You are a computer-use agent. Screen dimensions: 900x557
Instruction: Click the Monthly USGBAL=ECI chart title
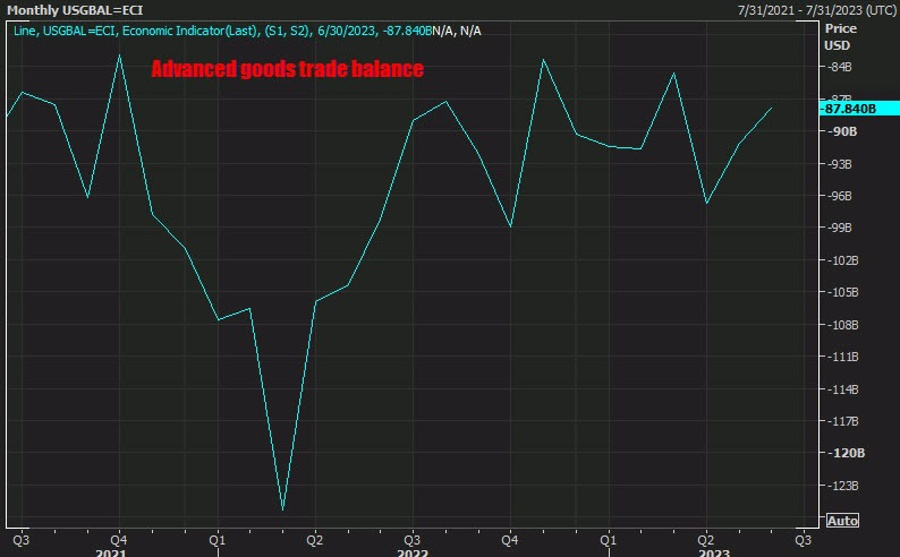click(75, 9)
